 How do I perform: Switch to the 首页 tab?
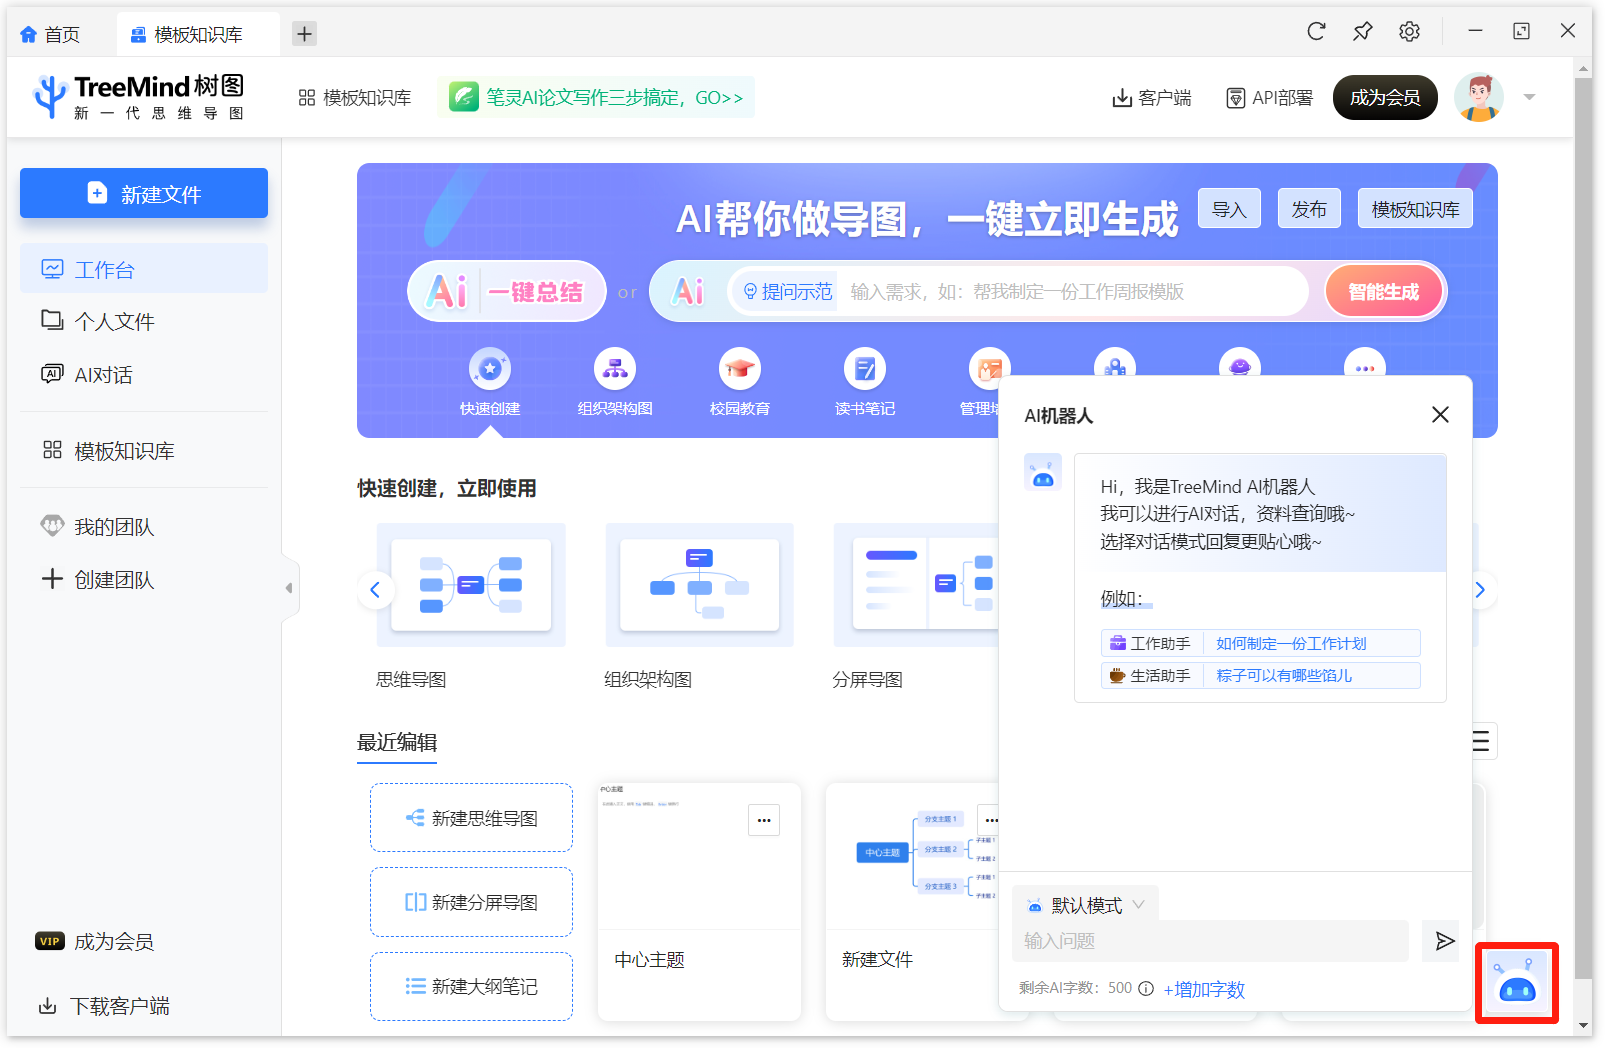(x=50, y=34)
